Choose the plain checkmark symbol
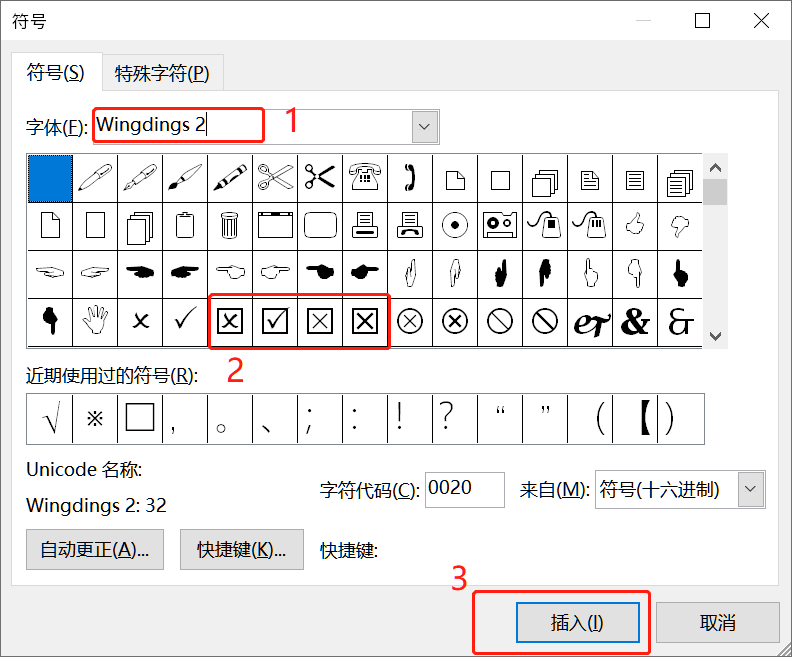This screenshot has height=657, width=792. (x=185, y=322)
